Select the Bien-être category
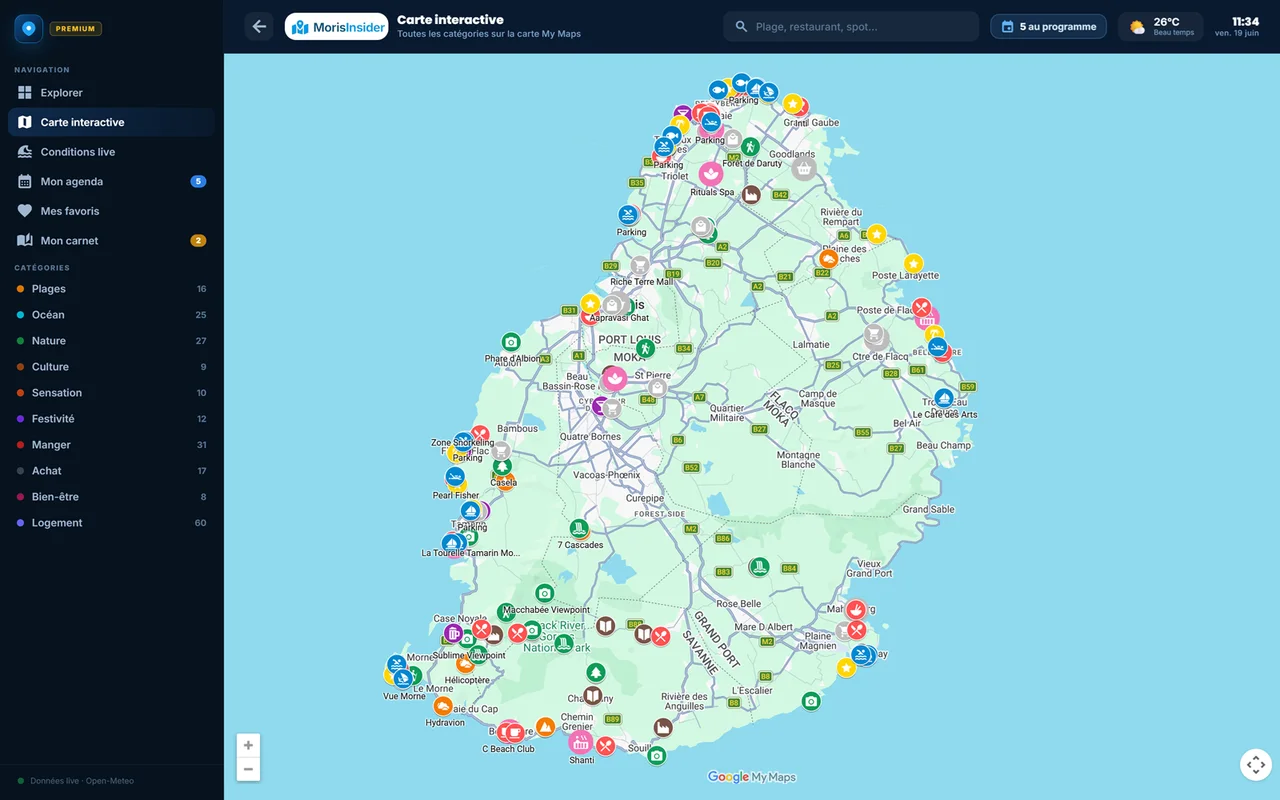Screen dimensions: 1280x800 [111, 497]
